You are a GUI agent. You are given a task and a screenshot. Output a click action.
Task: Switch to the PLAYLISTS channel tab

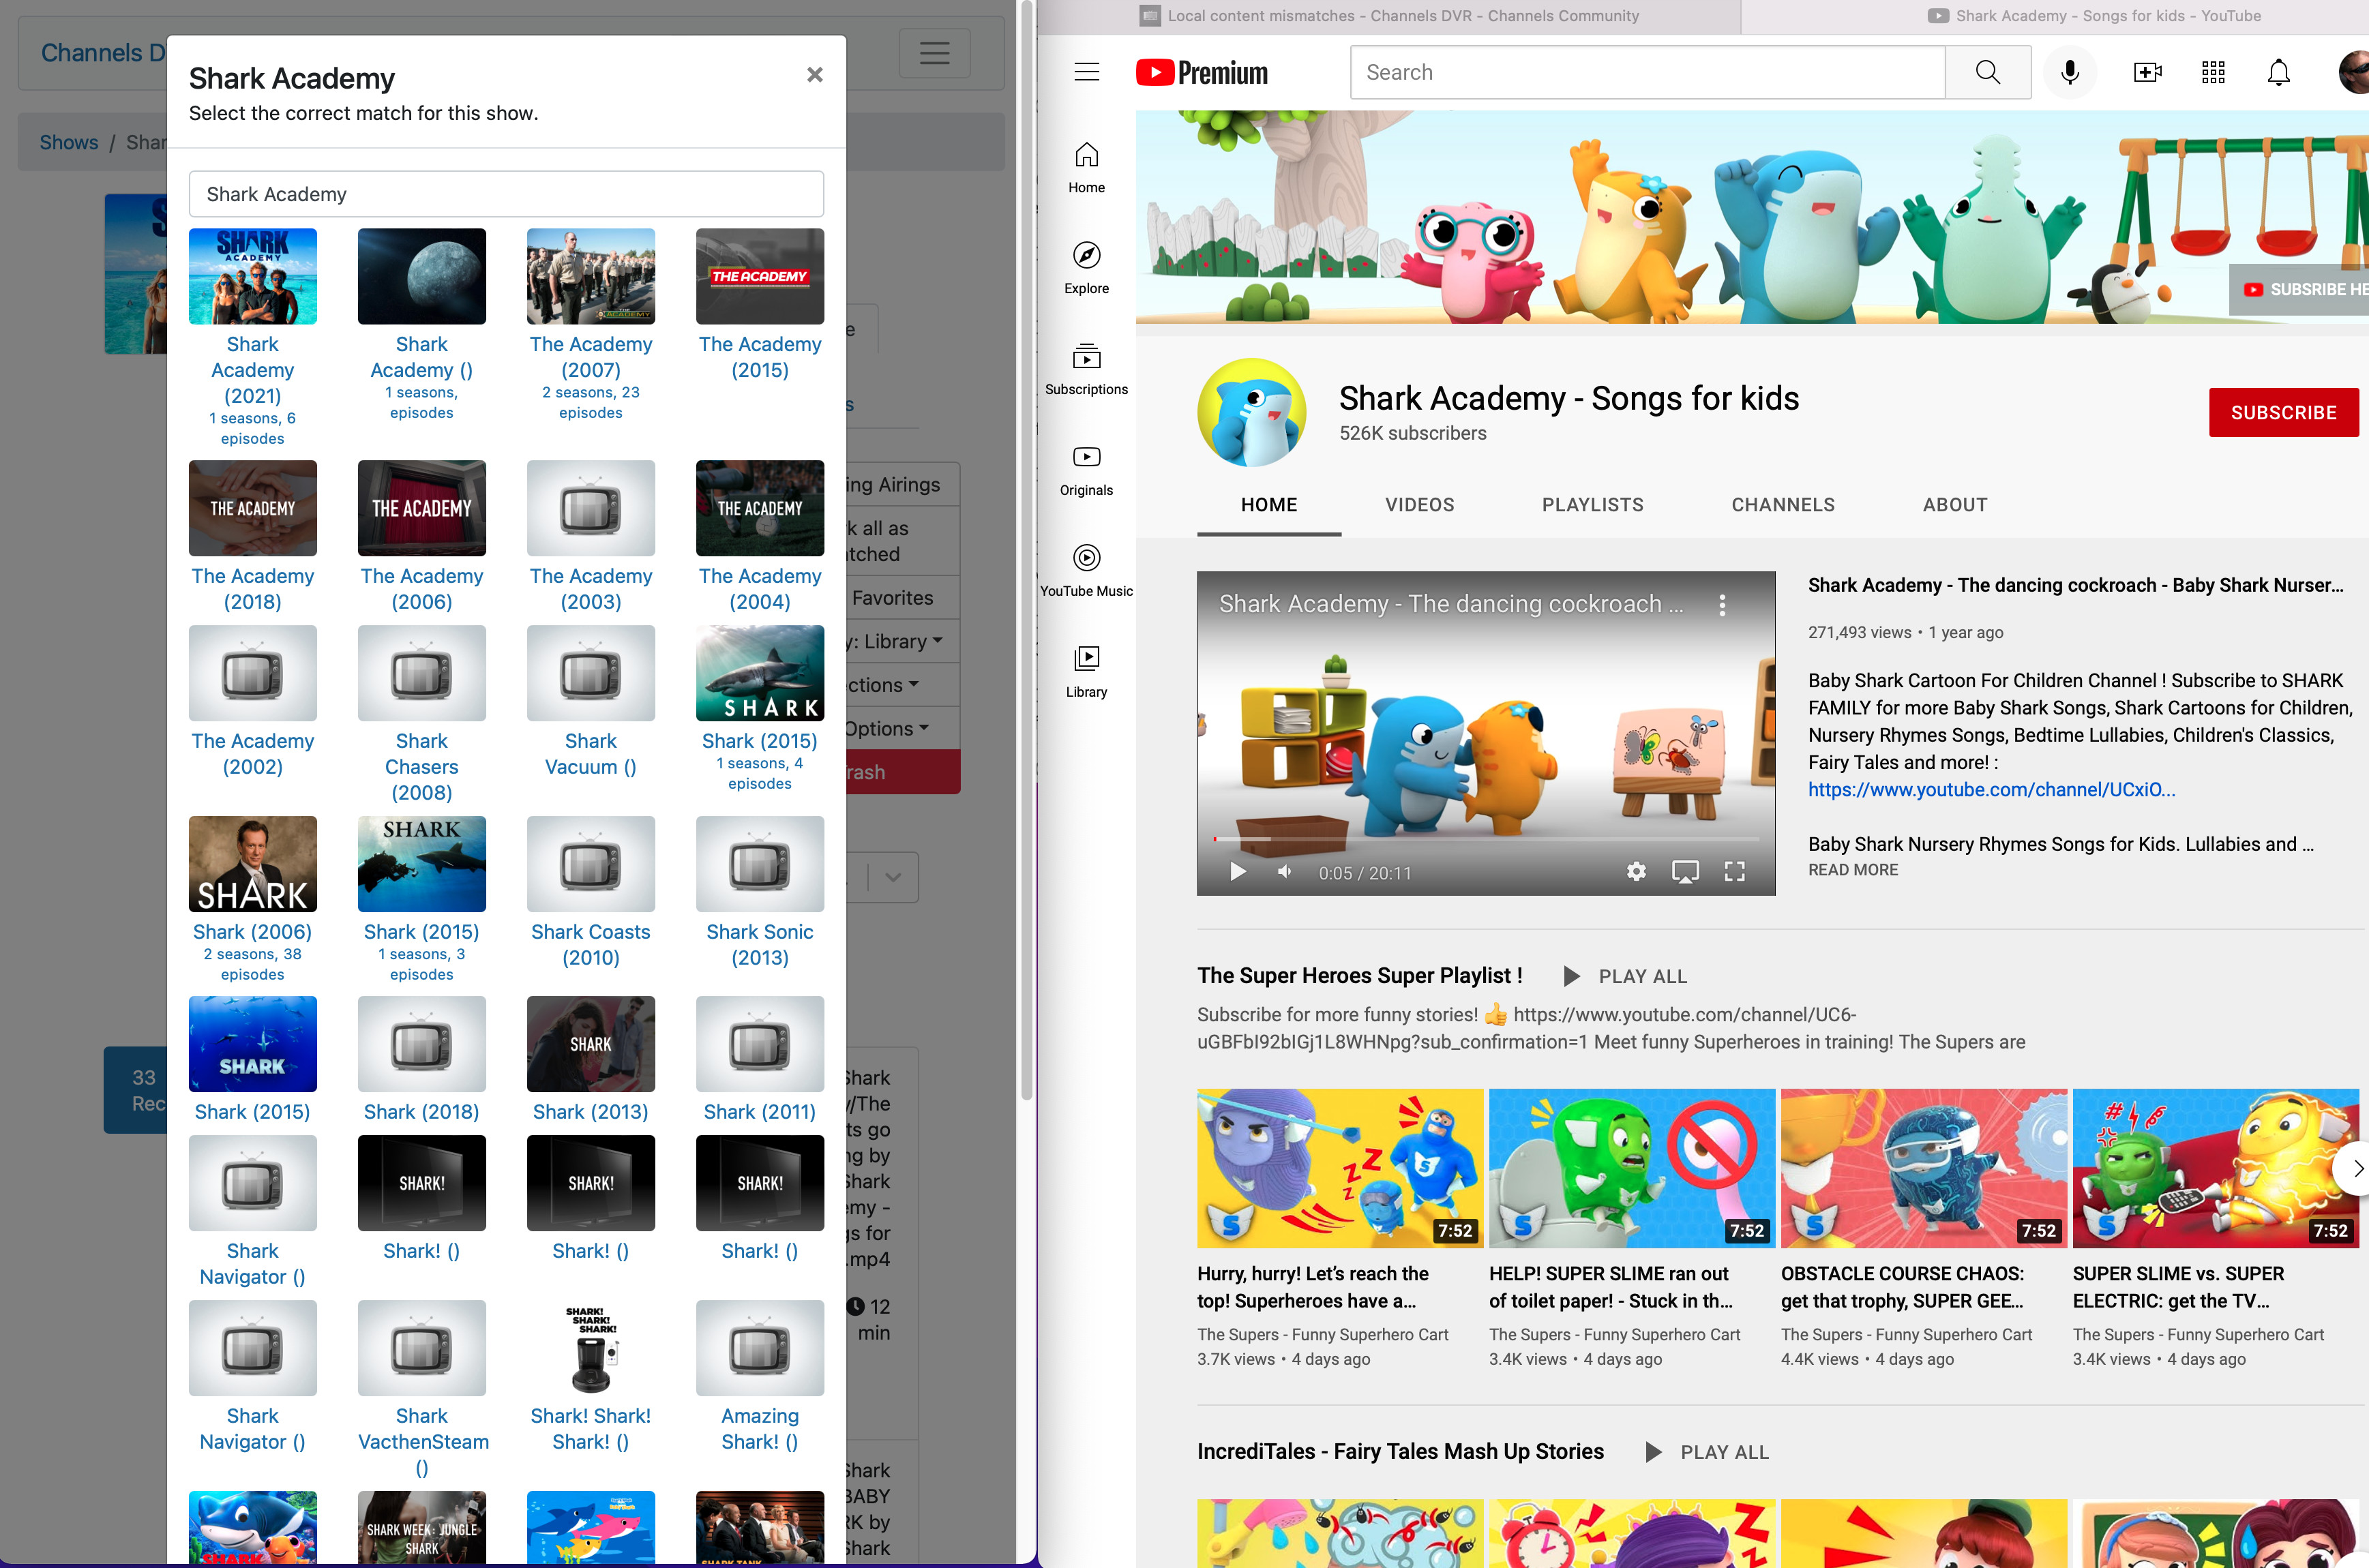point(1592,505)
